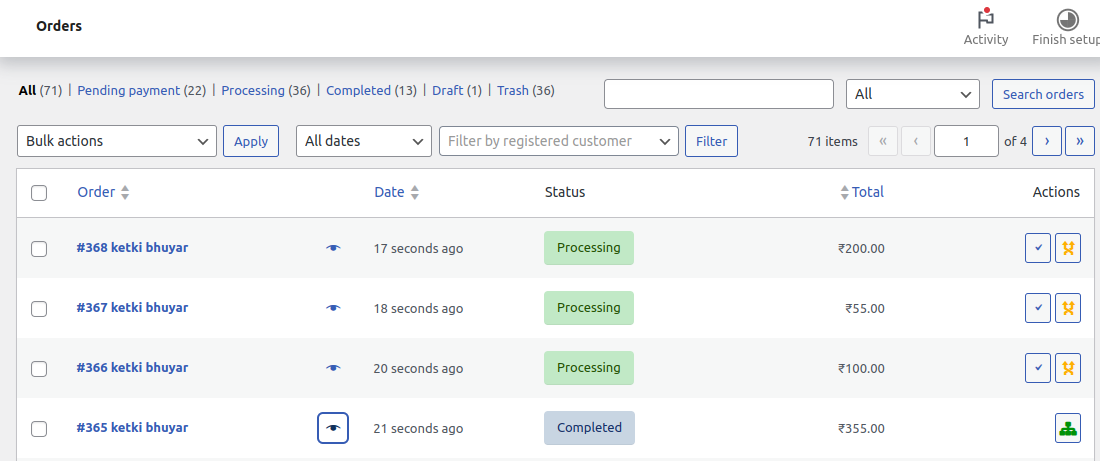Show the Completed orders tab

[358, 90]
